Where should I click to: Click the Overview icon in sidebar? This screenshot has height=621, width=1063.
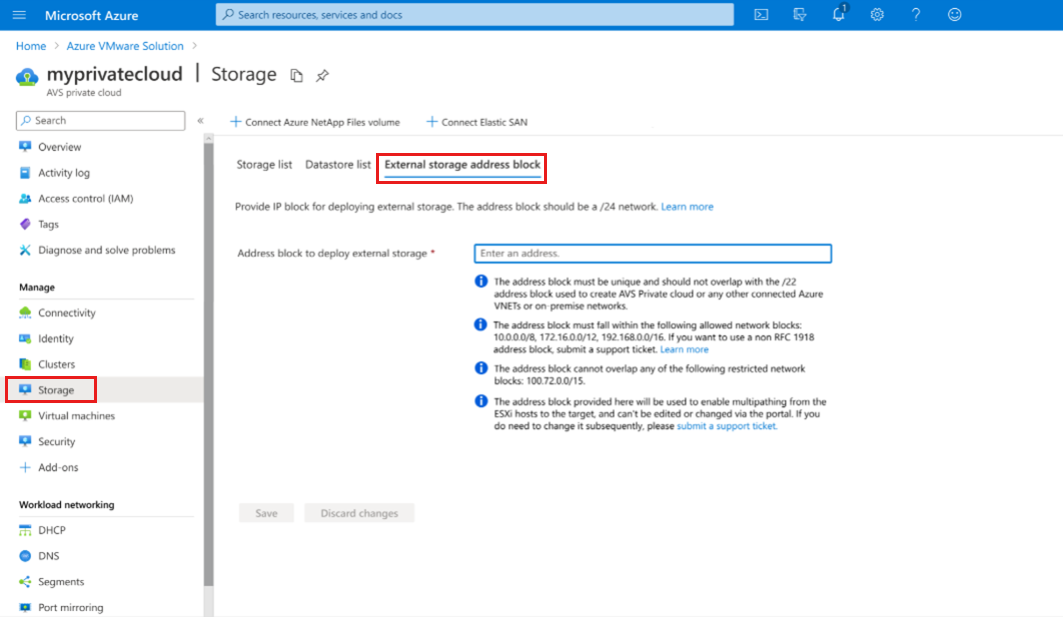click(25, 146)
